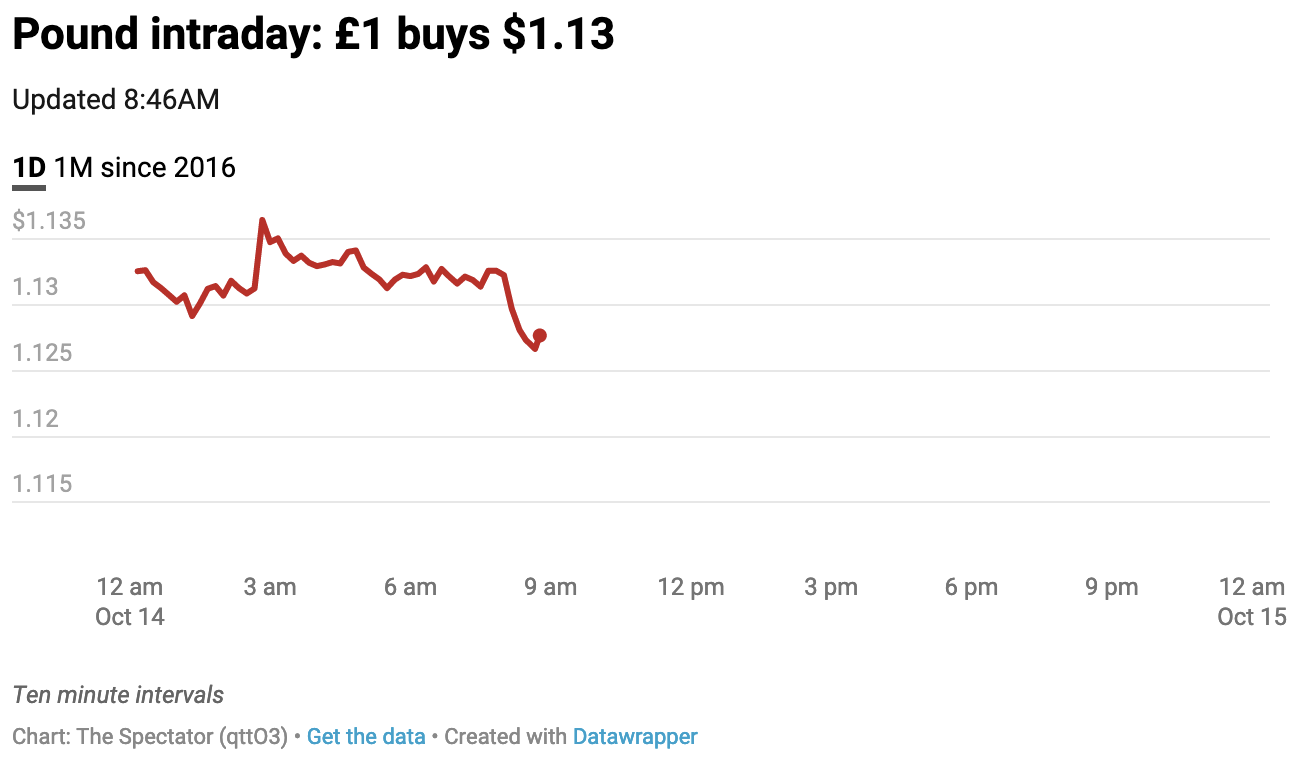Click the 3 am x-axis label
The width and height of the screenshot is (1314, 772).
(x=270, y=587)
